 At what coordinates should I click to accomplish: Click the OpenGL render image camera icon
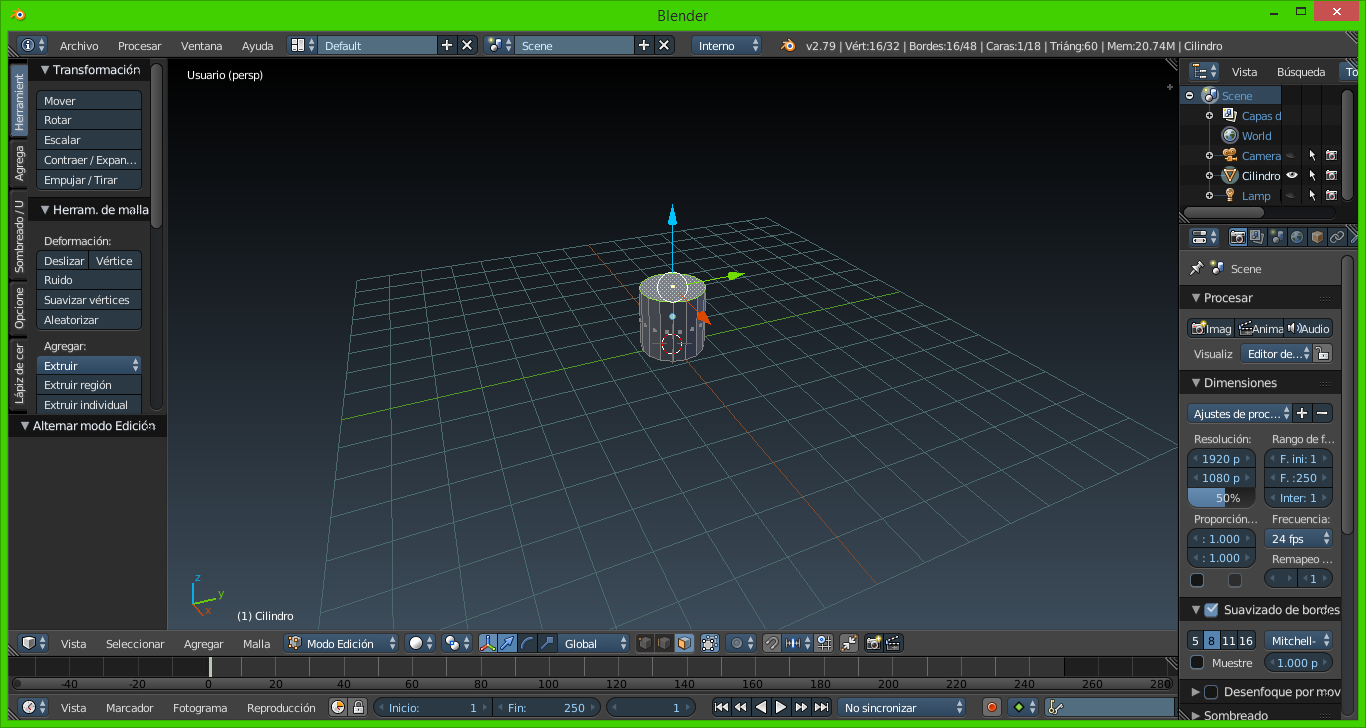coord(873,643)
